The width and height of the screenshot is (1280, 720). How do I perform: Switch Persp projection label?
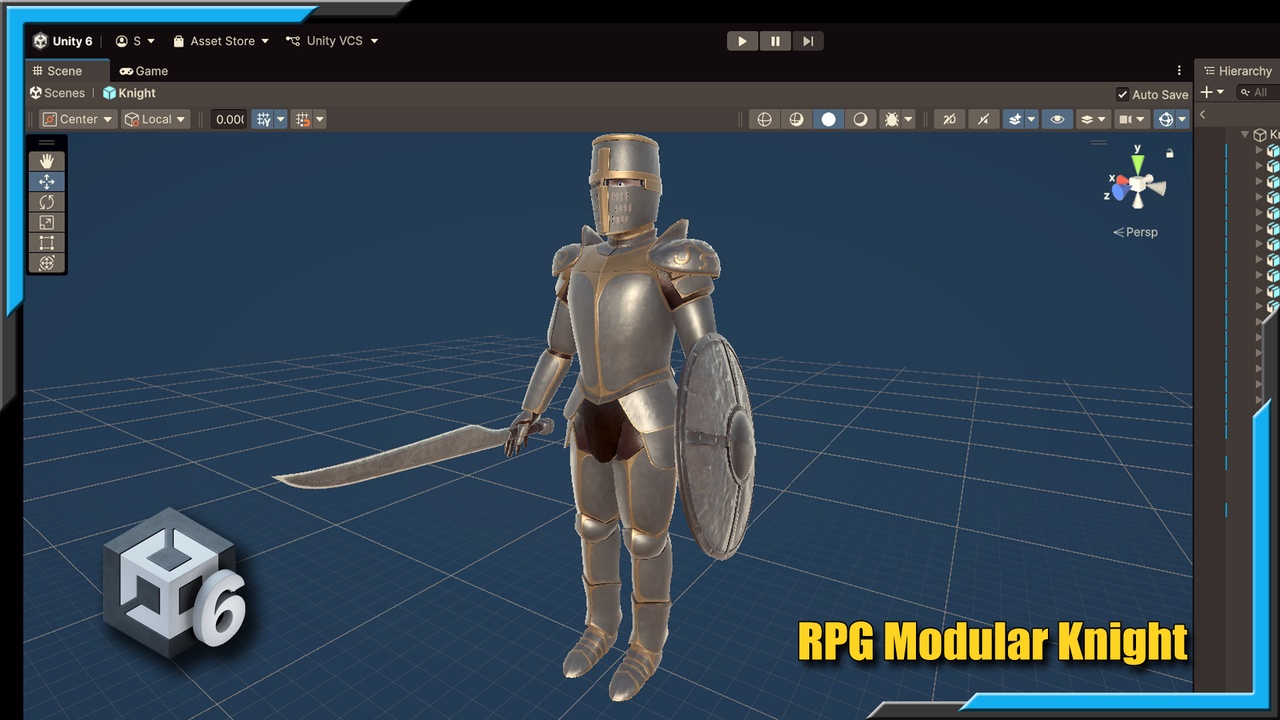point(1135,232)
